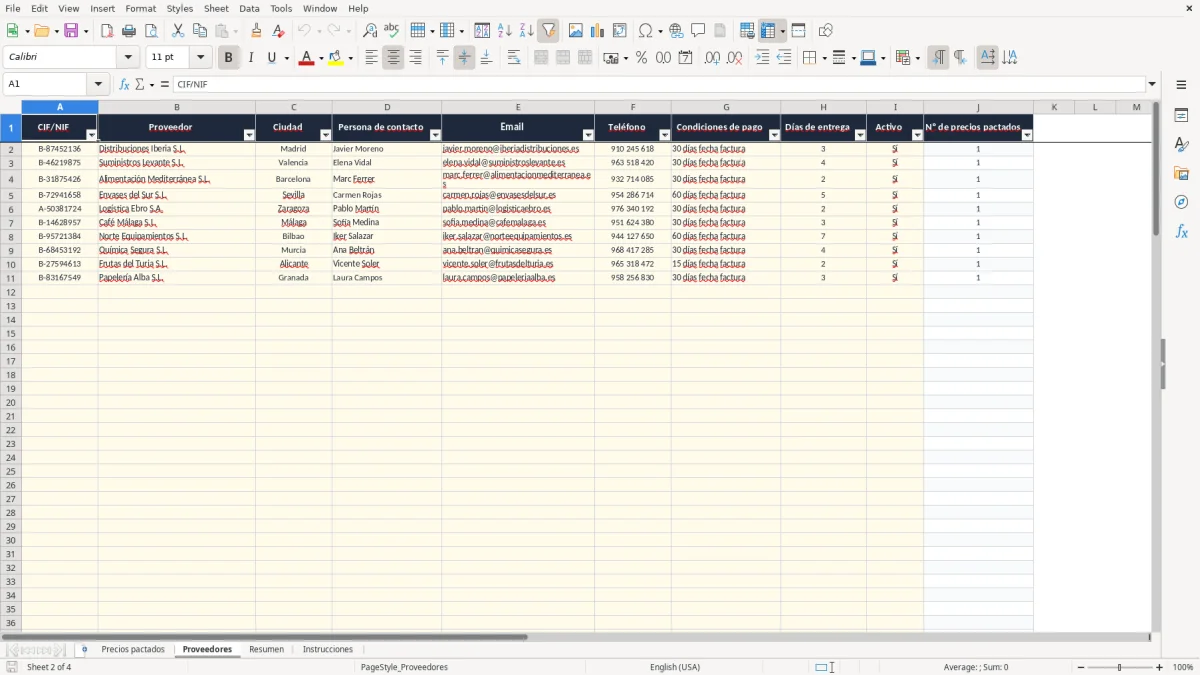Open Print Preview from the toolbar
The height and width of the screenshot is (675, 1200).
(x=151, y=31)
